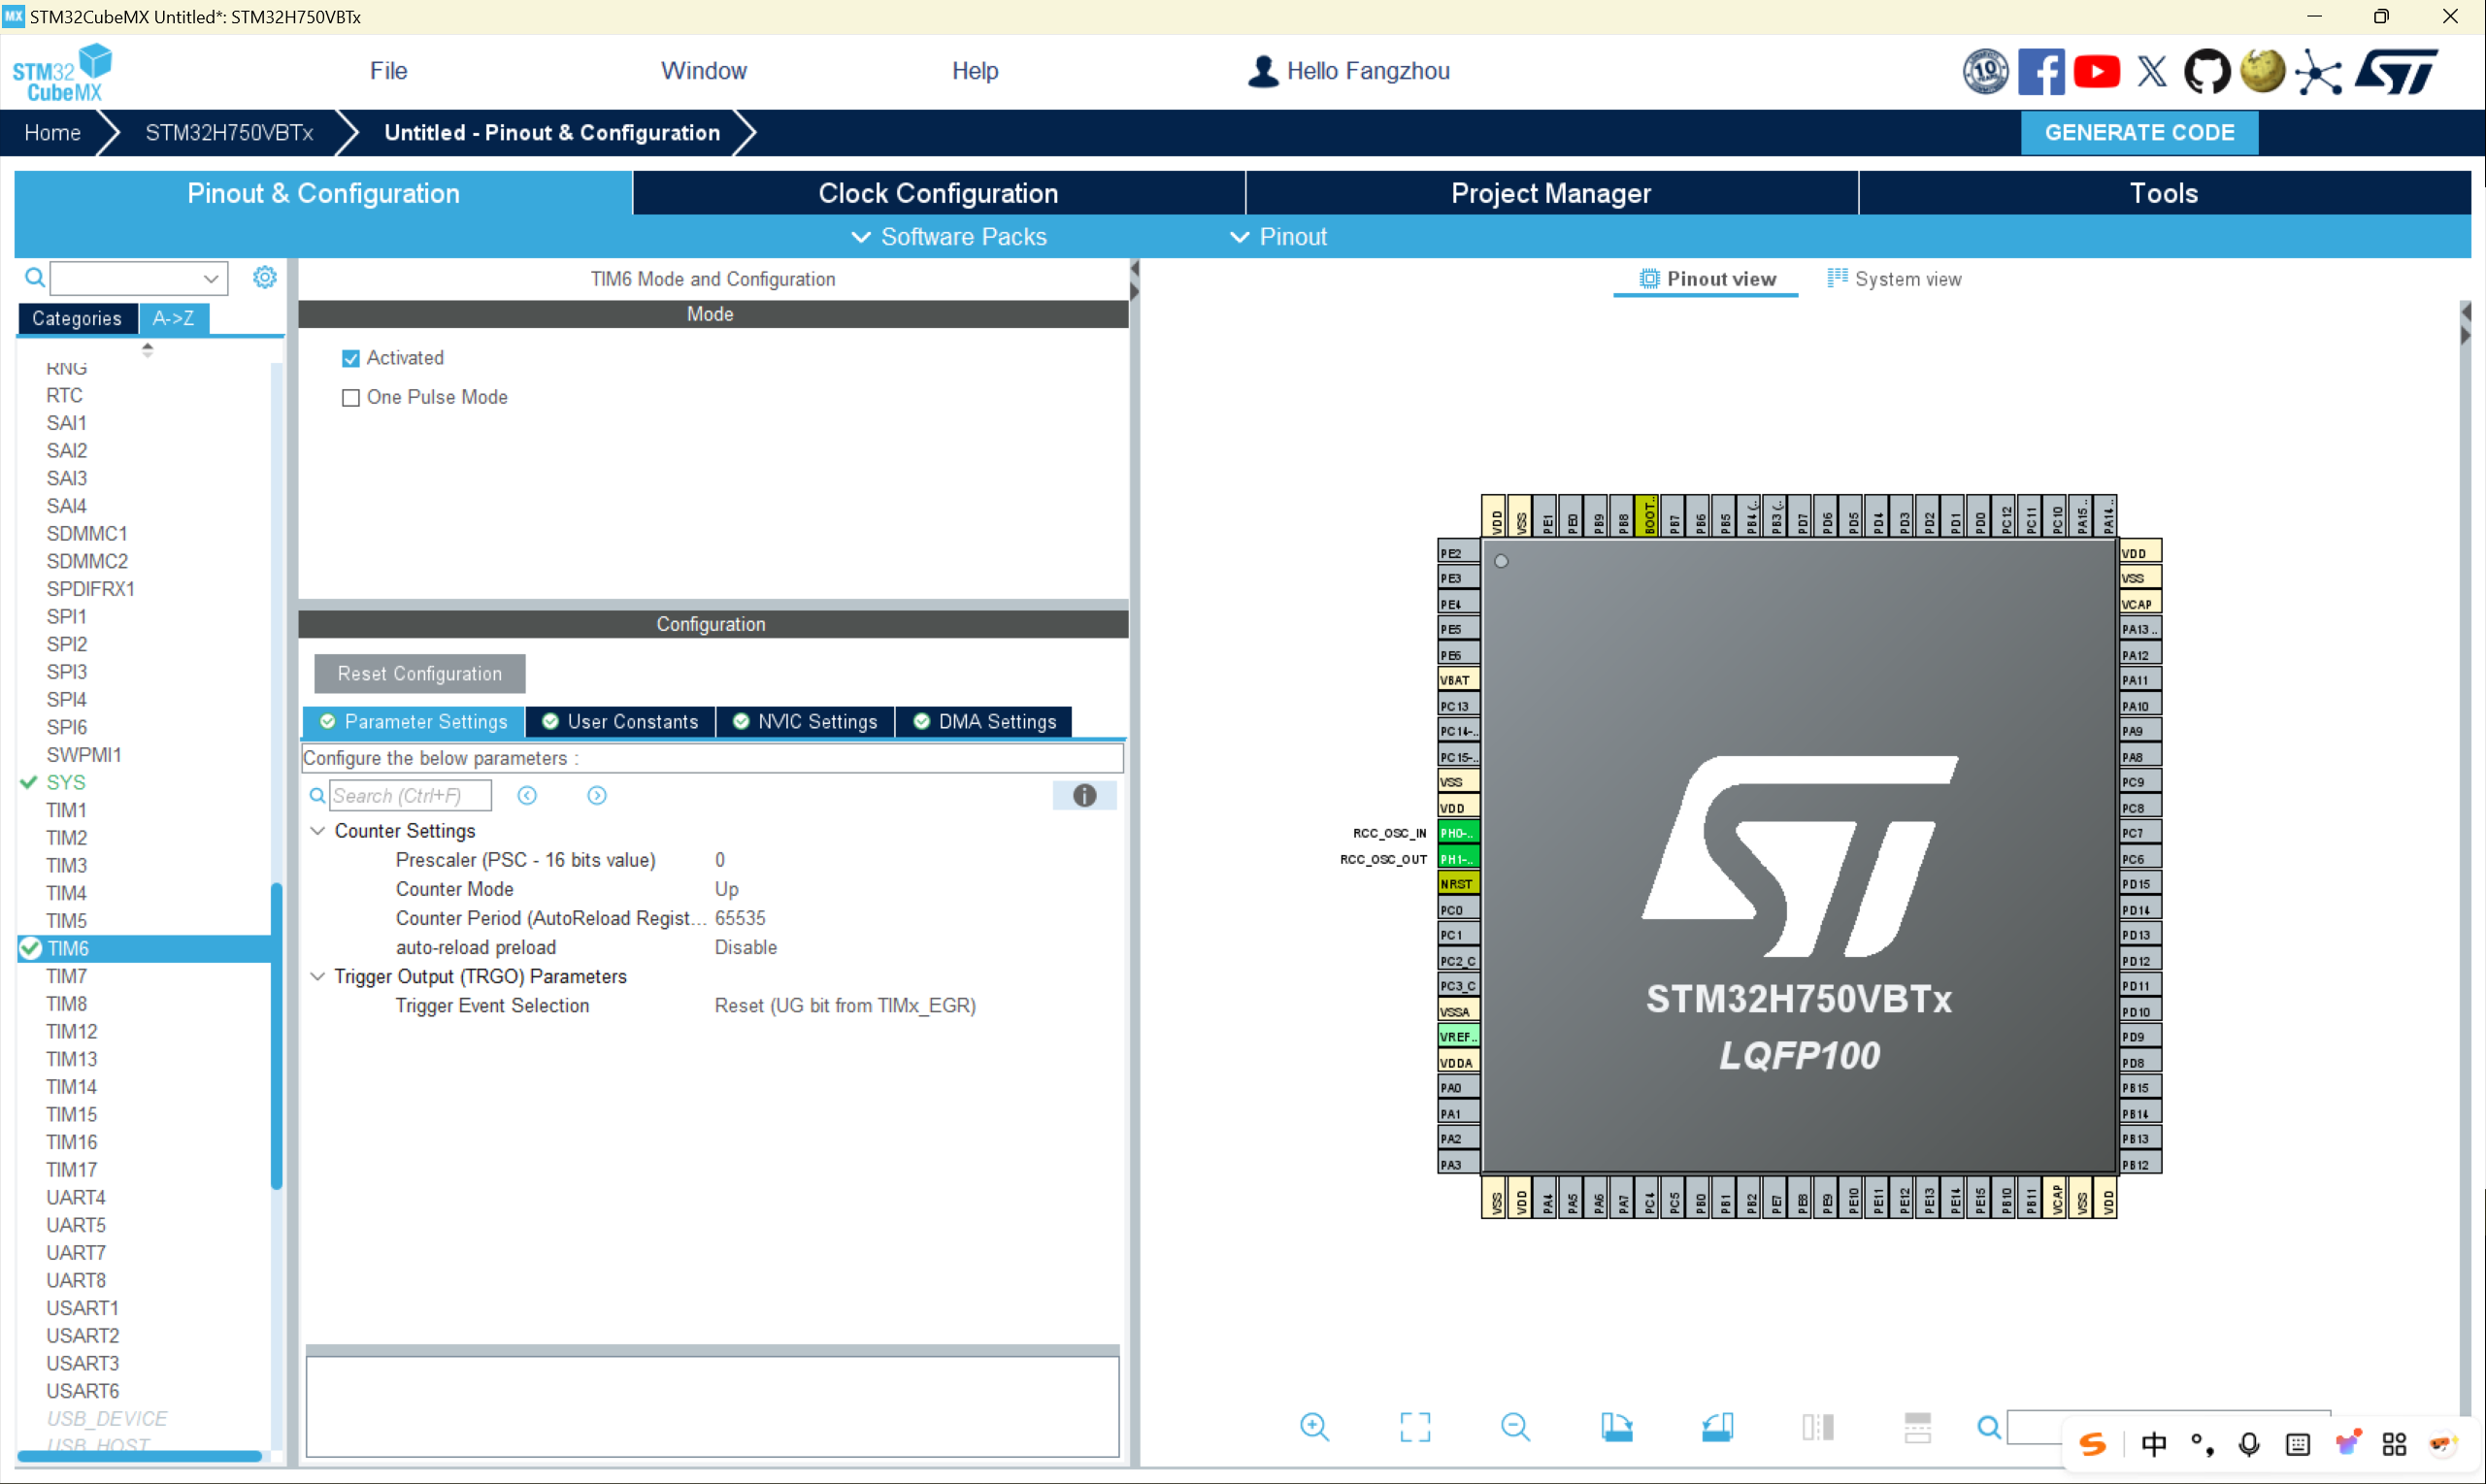Uncheck the Activated checkbox
The height and width of the screenshot is (1484, 2486).
click(x=351, y=358)
